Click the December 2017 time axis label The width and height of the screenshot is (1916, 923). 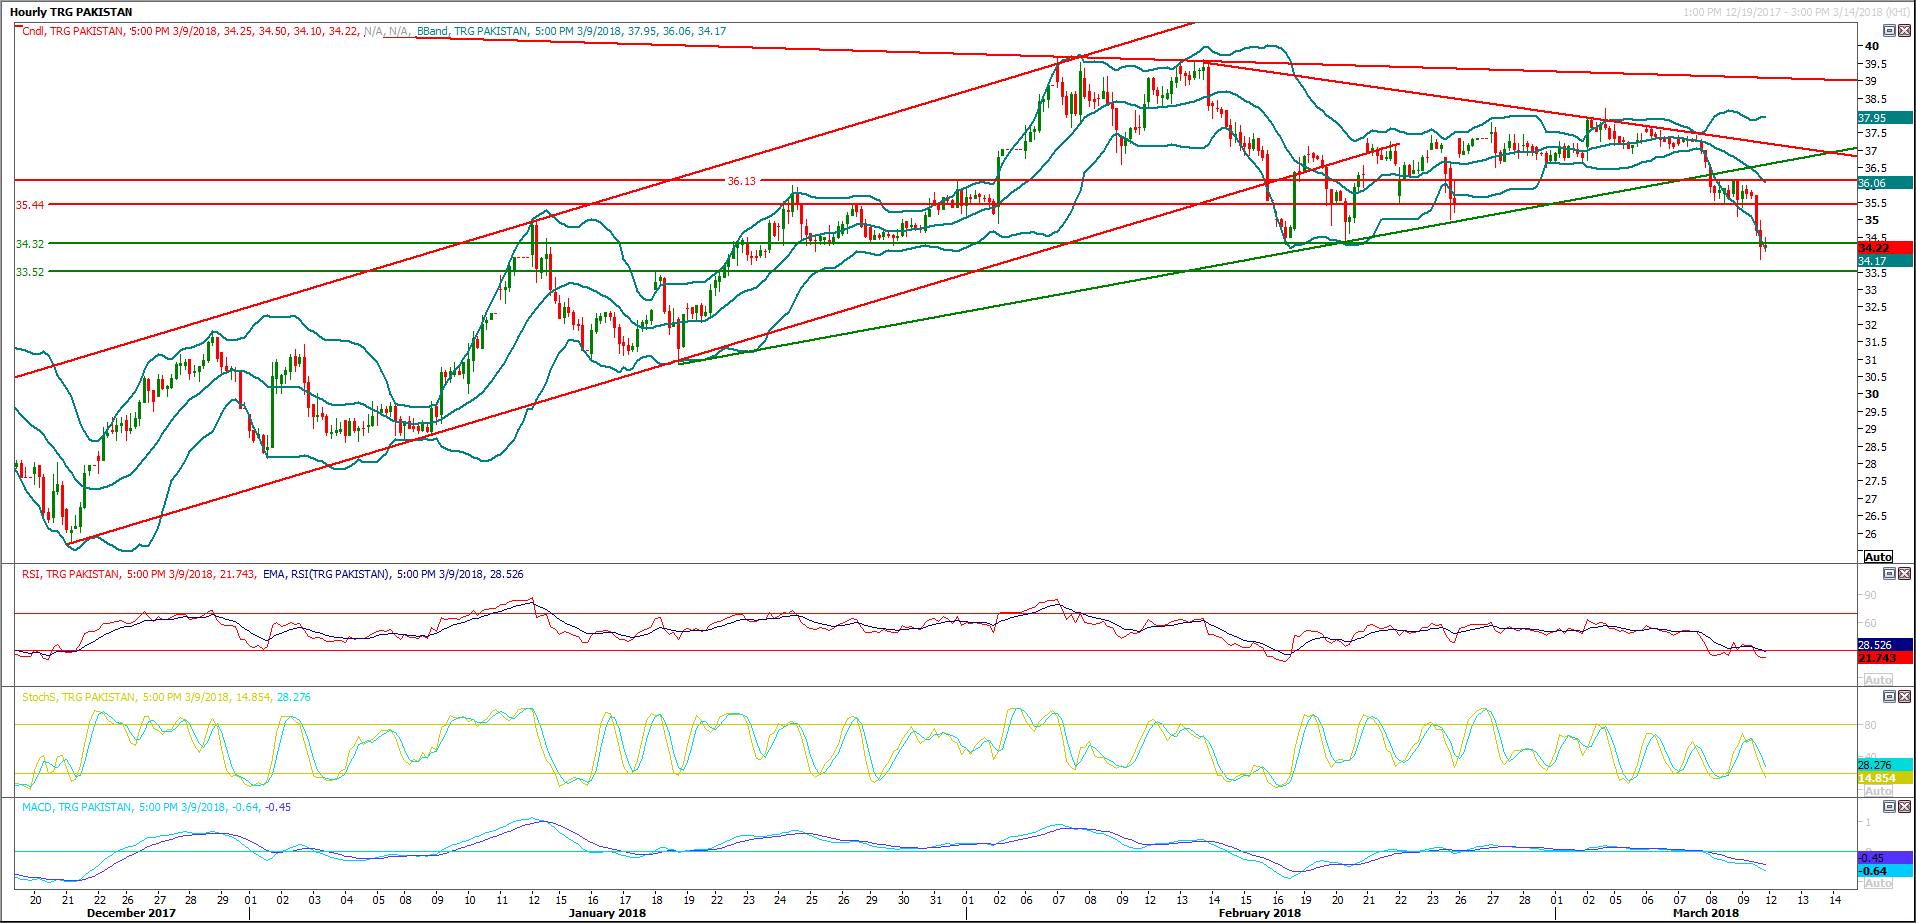[131, 913]
